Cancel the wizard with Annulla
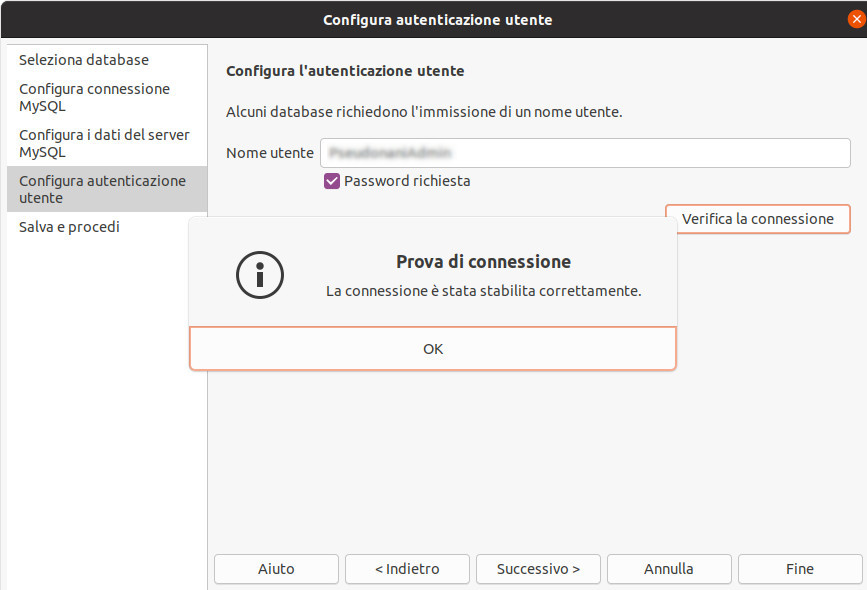Screen dimensions: 867x590 click(x=669, y=569)
